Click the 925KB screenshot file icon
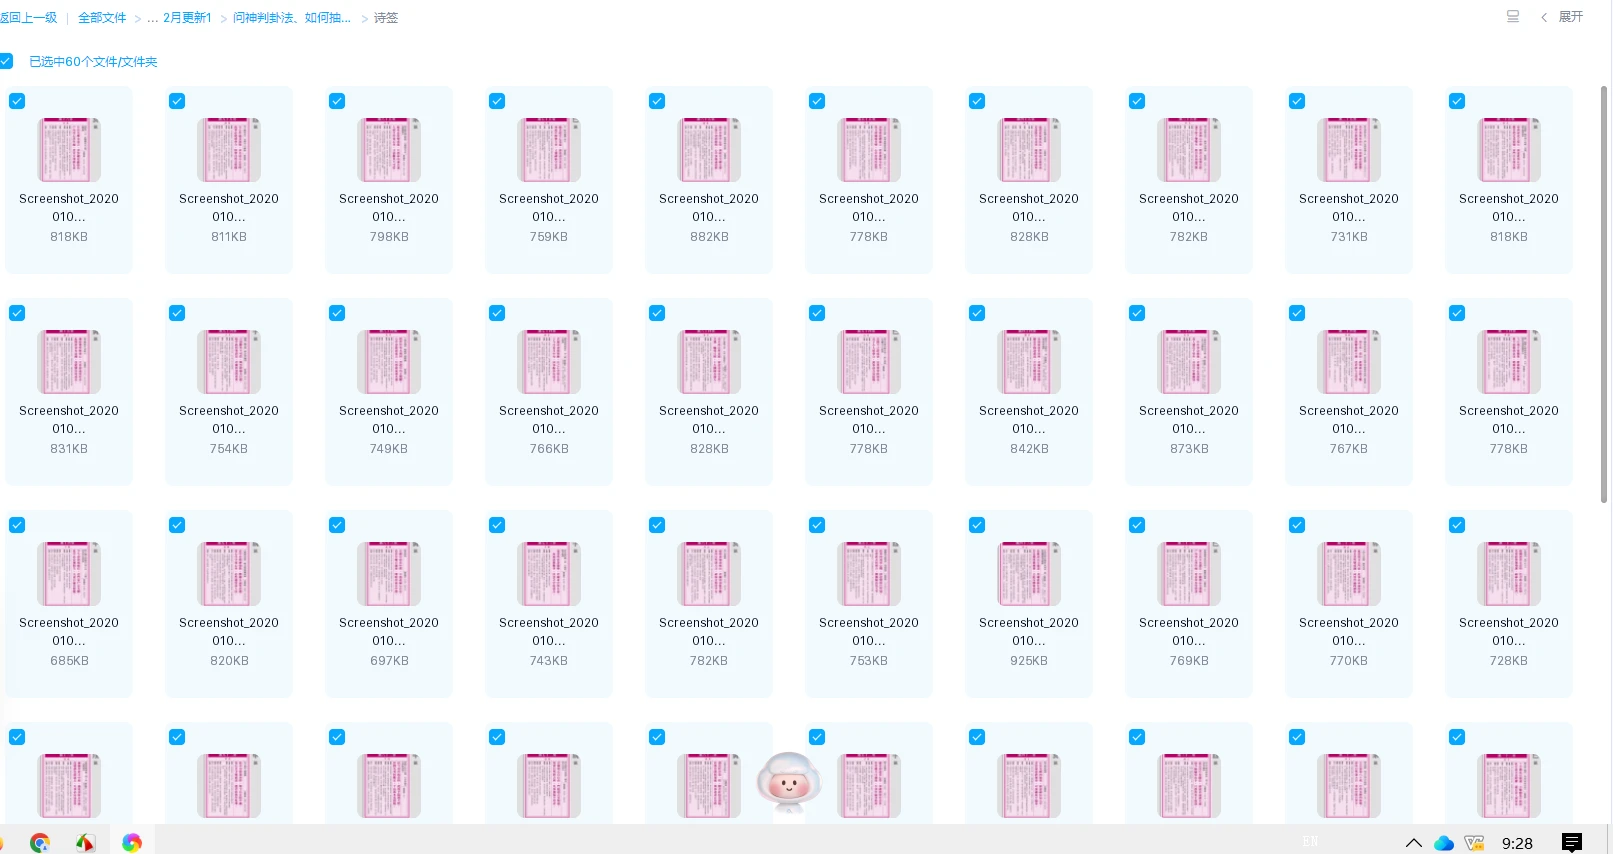This screenshot has width=1613, height=854. pyautogui.click(x=1029, y=574)
